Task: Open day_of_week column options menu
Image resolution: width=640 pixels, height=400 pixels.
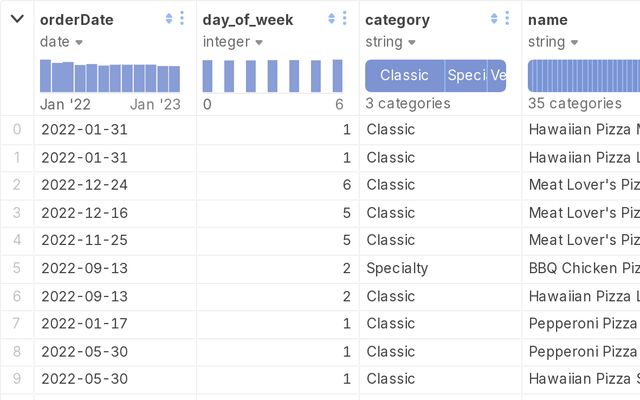Action: click(x=344, y=18)
